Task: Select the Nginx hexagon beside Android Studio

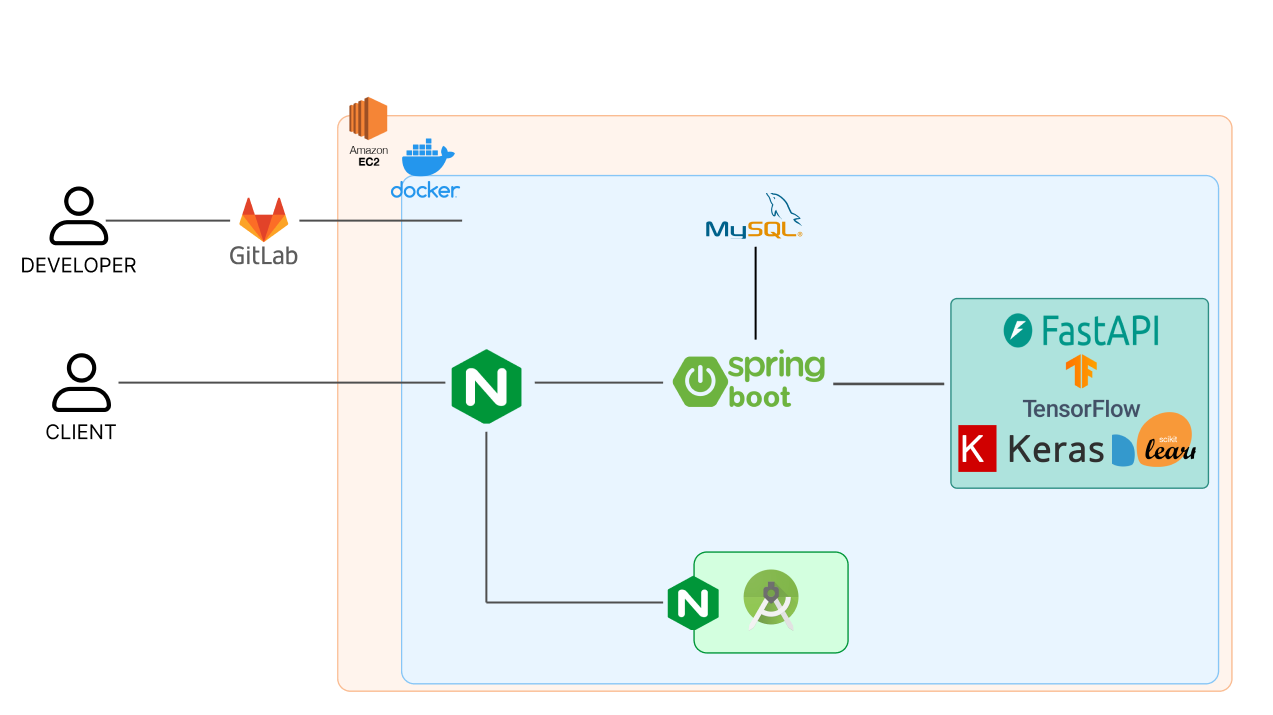Action: coord(694,602)
